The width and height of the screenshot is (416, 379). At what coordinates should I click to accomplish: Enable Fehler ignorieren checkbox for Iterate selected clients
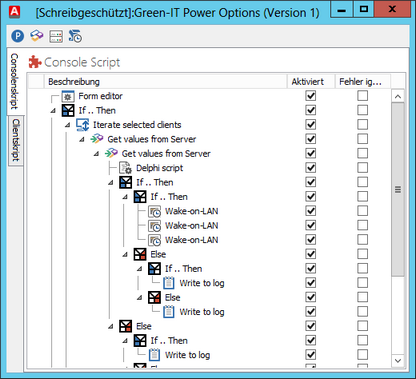point(363,125)
